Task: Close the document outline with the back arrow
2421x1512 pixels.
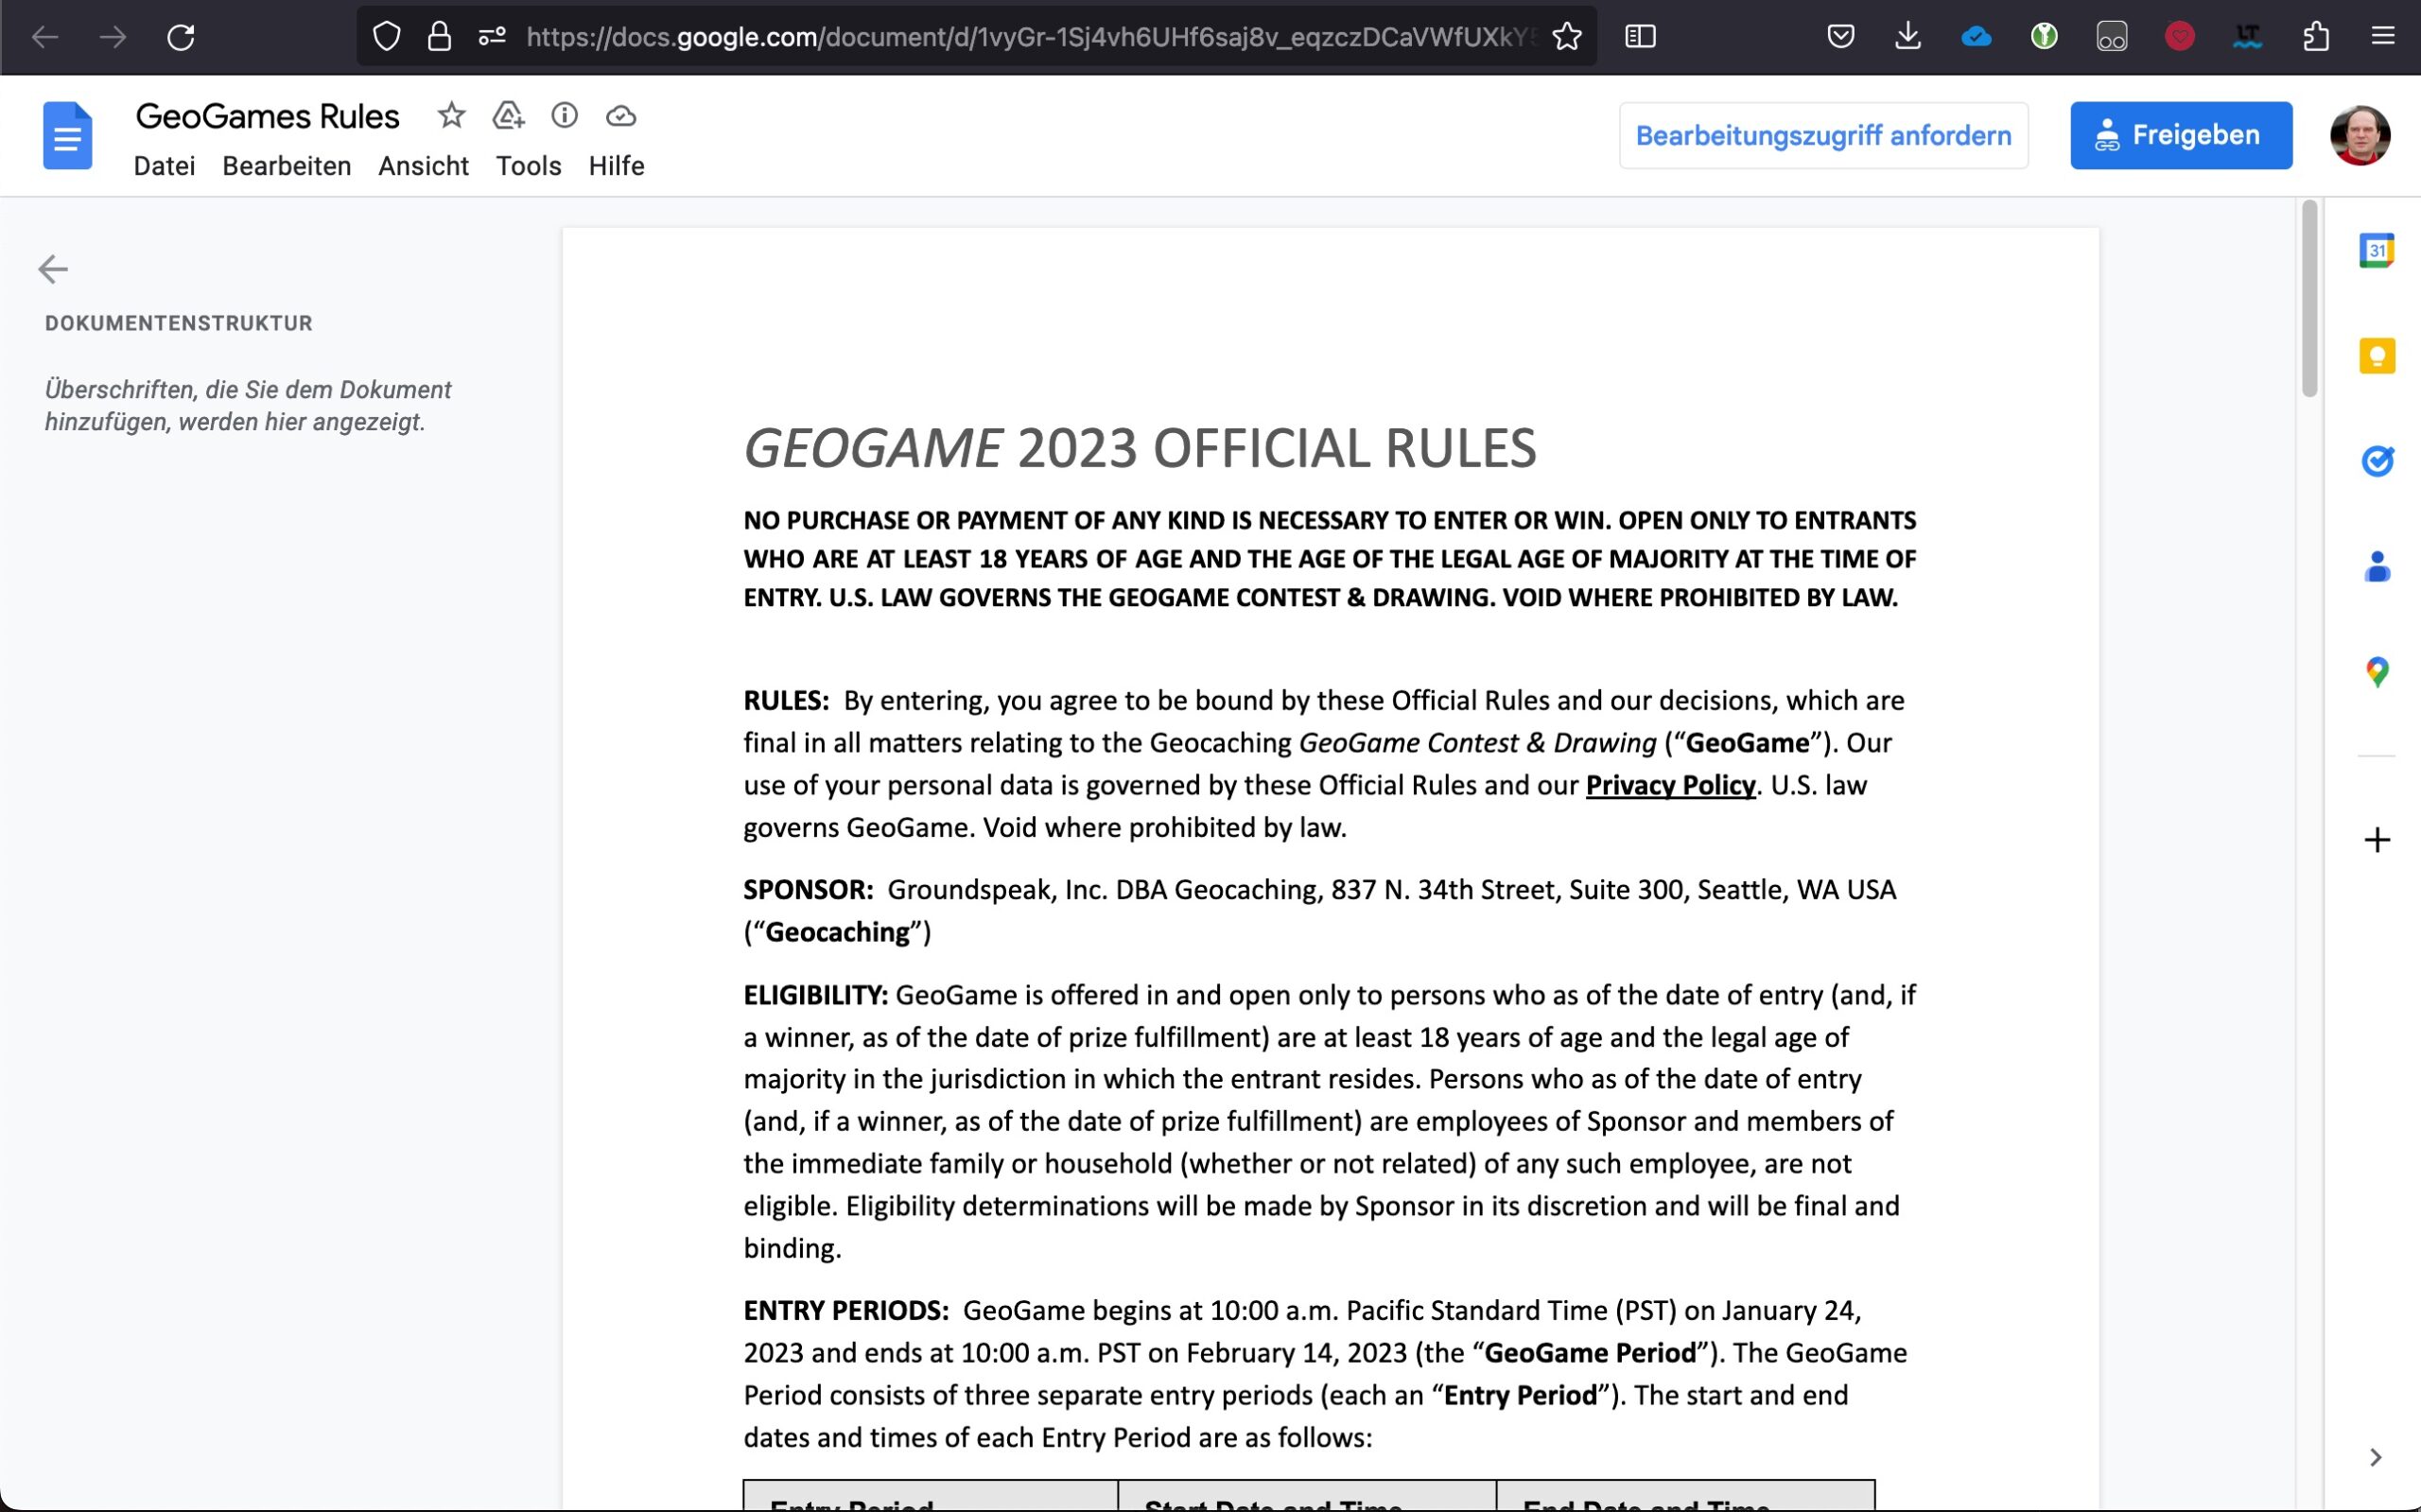Action: click(x=53, y=269)
